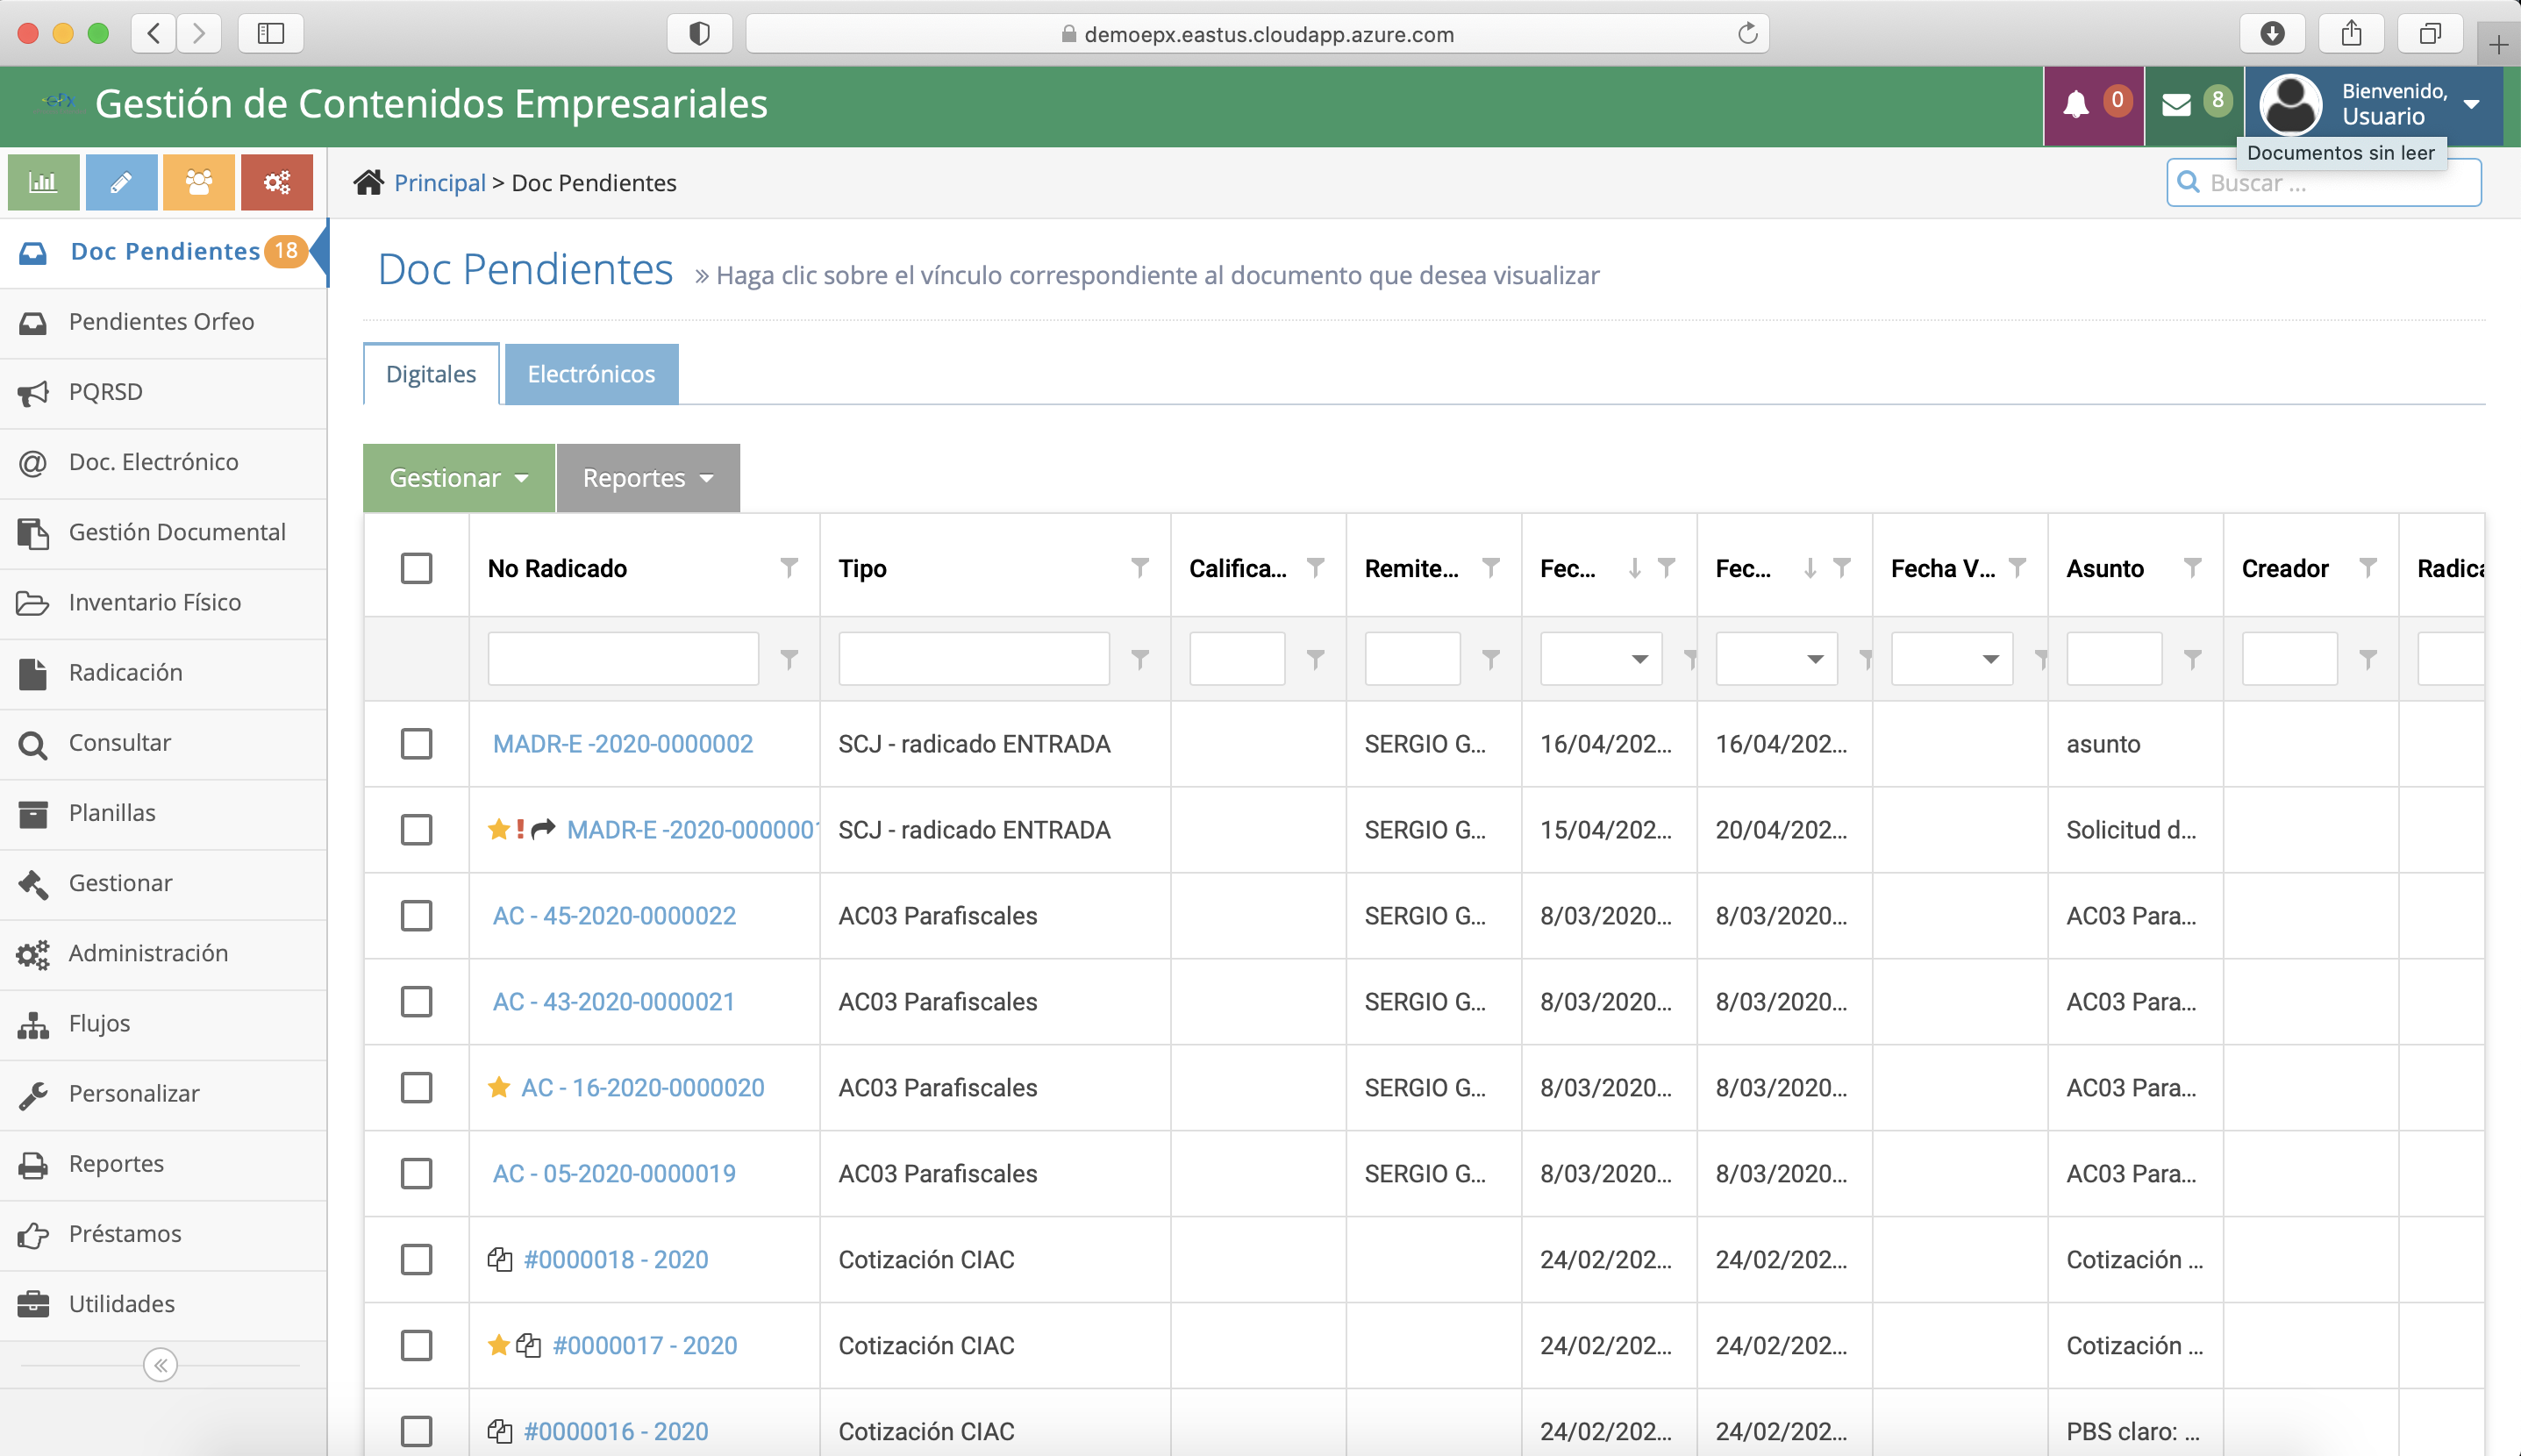Focus the Buscar search field
The height and width of the screenshot is (1456, 2521).
pyautogui.click(x=2324, y=183)
